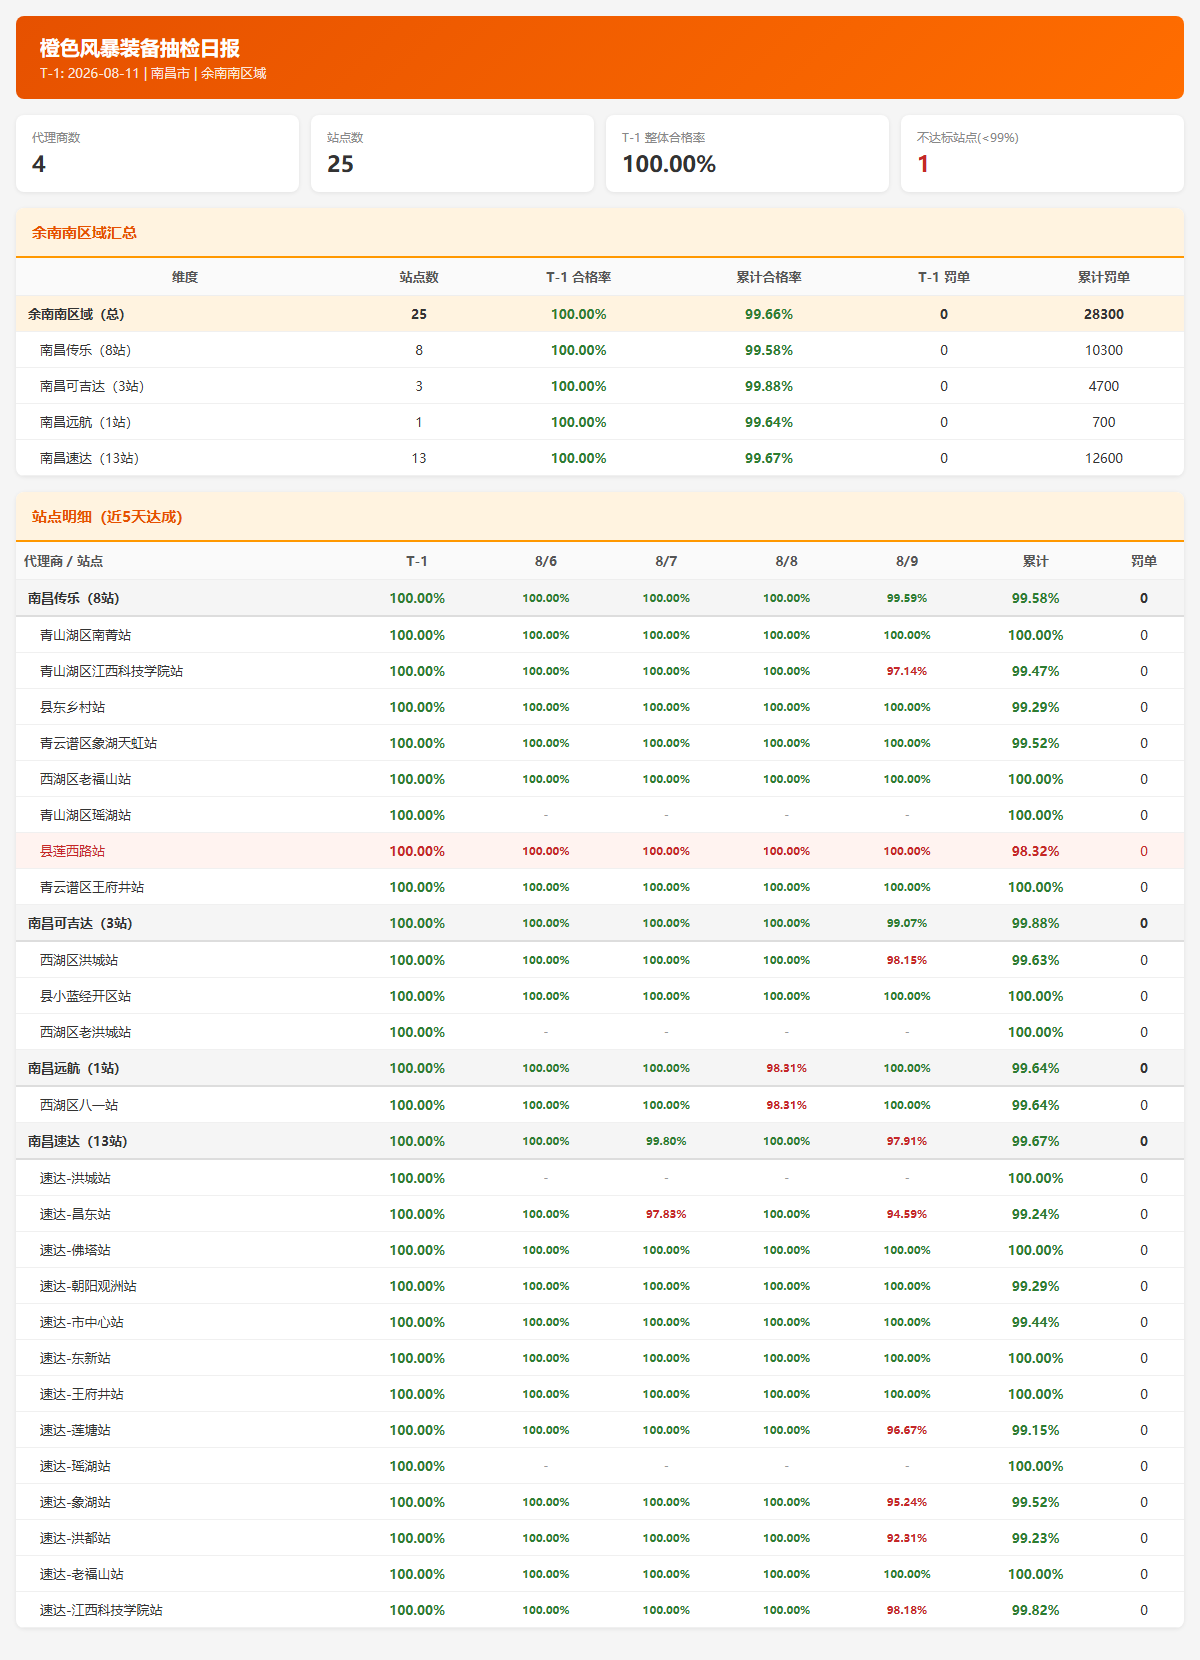
Task: Click the 8/9 column header
Action: [x=907, y=561]
